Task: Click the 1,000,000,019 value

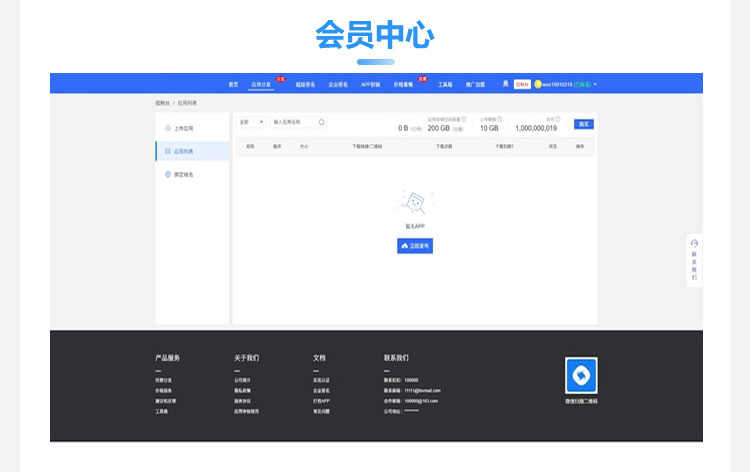Action: (536, 128)
